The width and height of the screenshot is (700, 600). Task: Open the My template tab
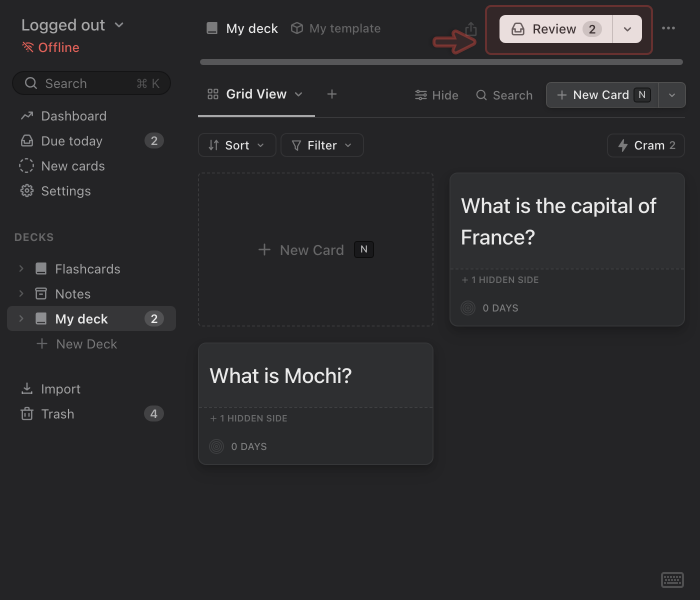point(335,29)
